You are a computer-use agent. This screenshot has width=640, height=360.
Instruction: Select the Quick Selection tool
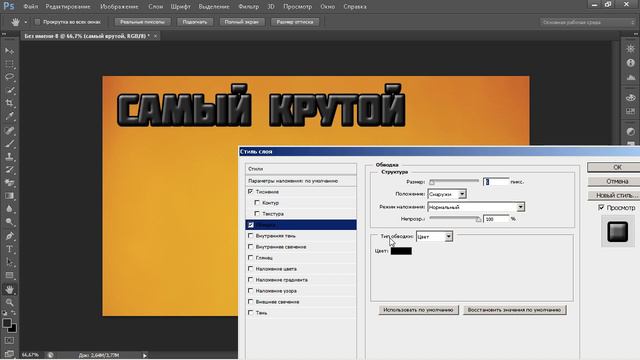pyautogui.click(x=9, y=90)
